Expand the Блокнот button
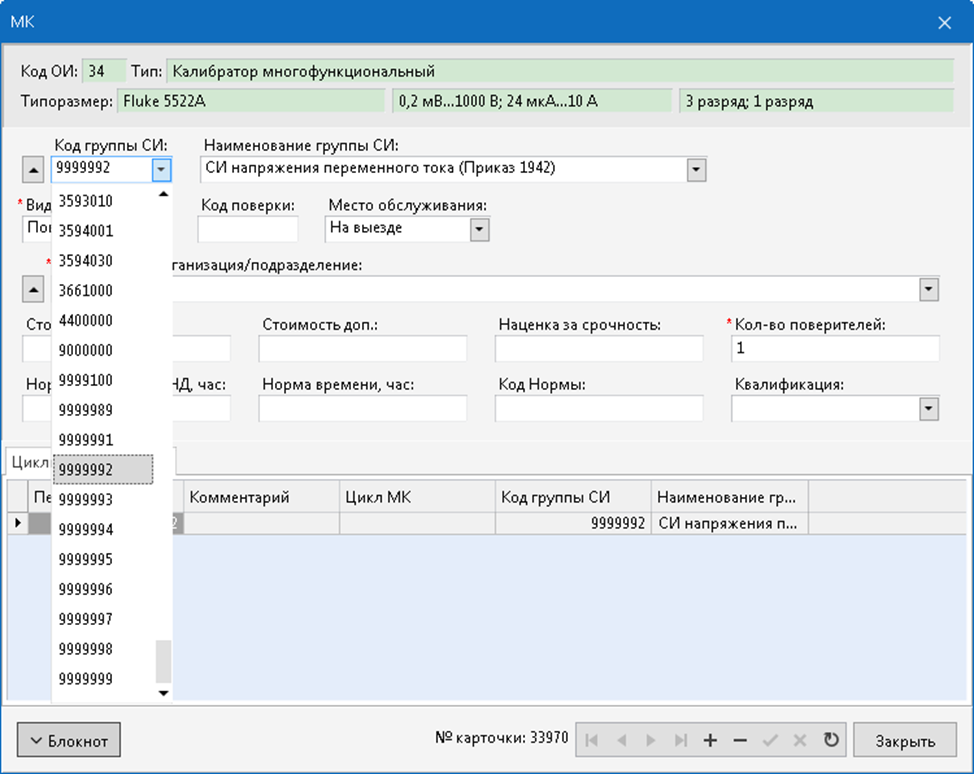Viewport: 974px width, 774px height. (69, 740)
